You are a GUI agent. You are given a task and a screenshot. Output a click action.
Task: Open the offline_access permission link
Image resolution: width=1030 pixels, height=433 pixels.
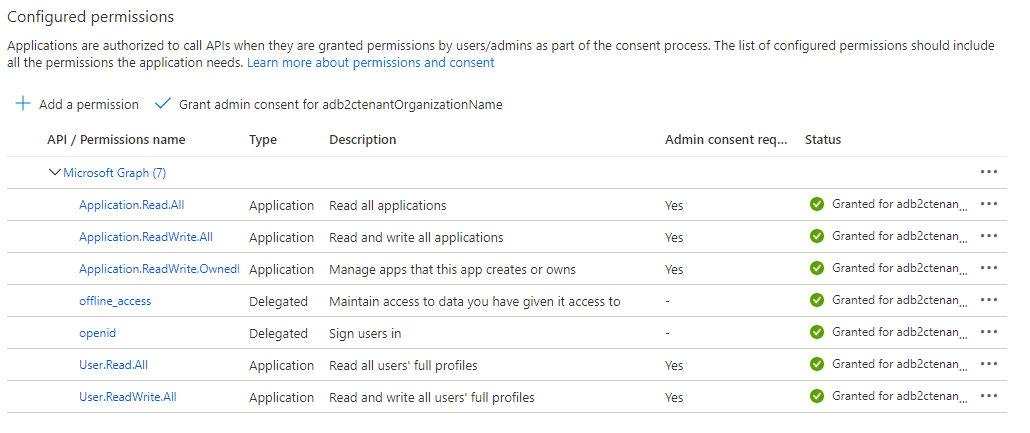point(115,301)
